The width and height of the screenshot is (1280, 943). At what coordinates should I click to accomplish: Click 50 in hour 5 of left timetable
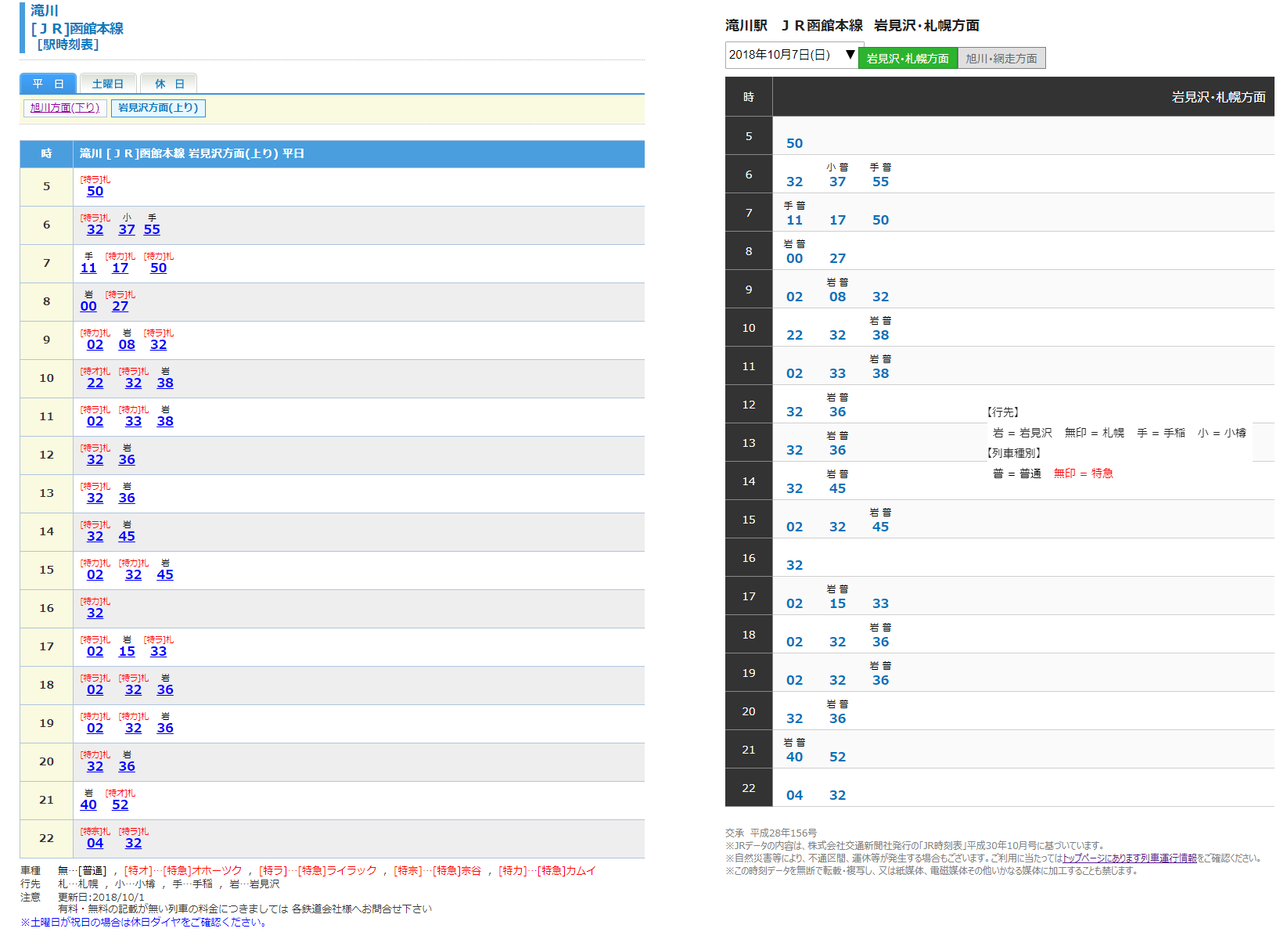point(95,191)
